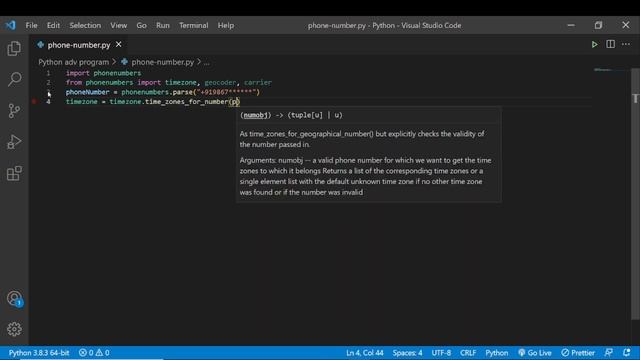The height and width of the screenshot is (360, 640).
Task: Open the View menu
Action: tap(118, 25)
